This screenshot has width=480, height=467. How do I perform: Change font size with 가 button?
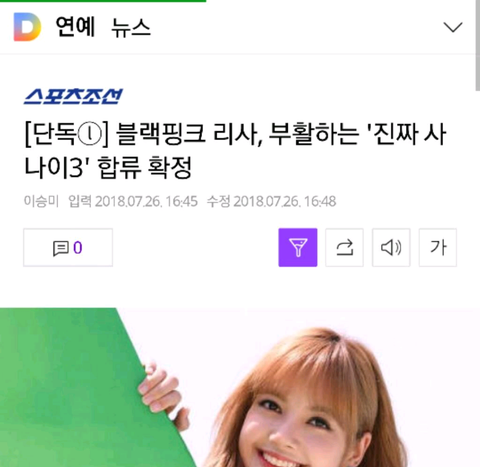pos(438,247)
